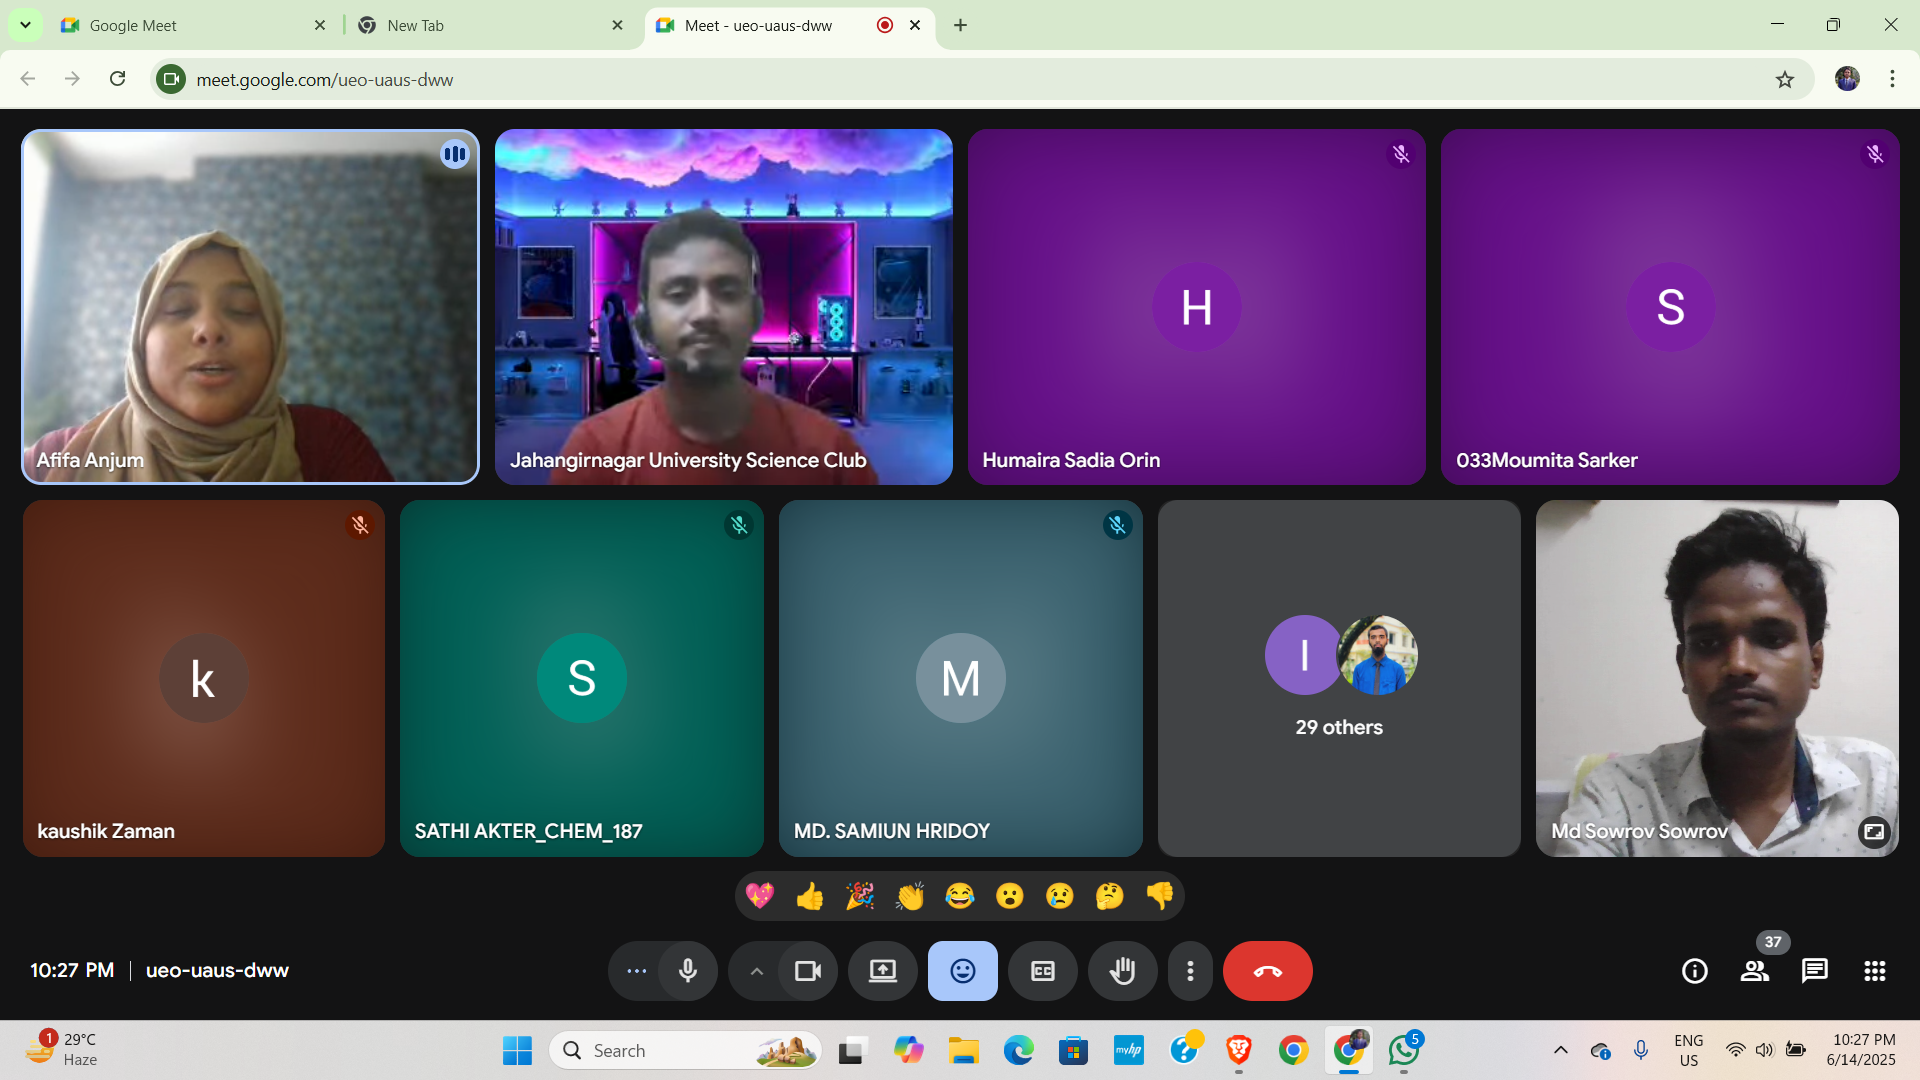Hide the emoji reactions bar toggle
The height and width of the screenshot is (1080, 1920).
[962, 971]
